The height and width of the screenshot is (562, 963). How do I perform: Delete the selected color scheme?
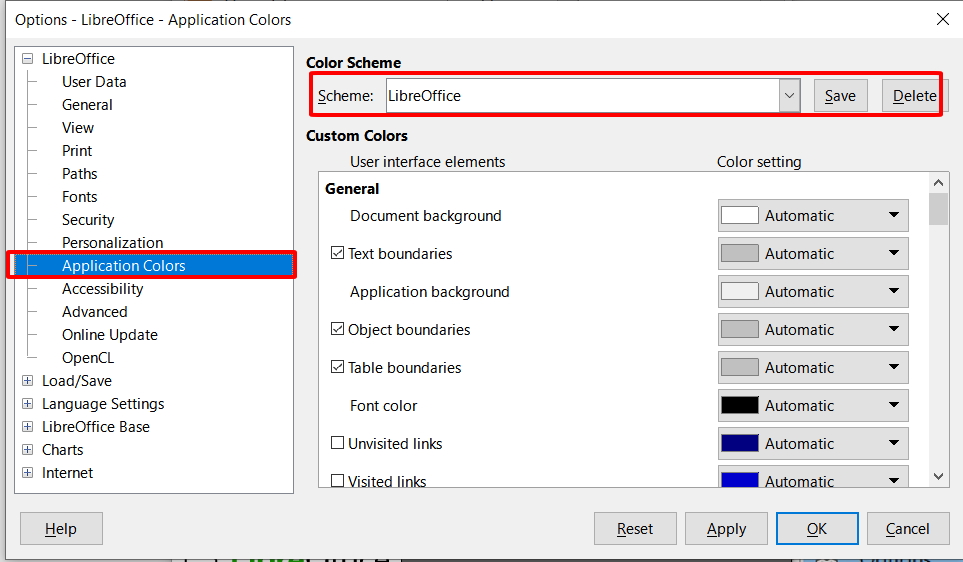coord(914,96)
